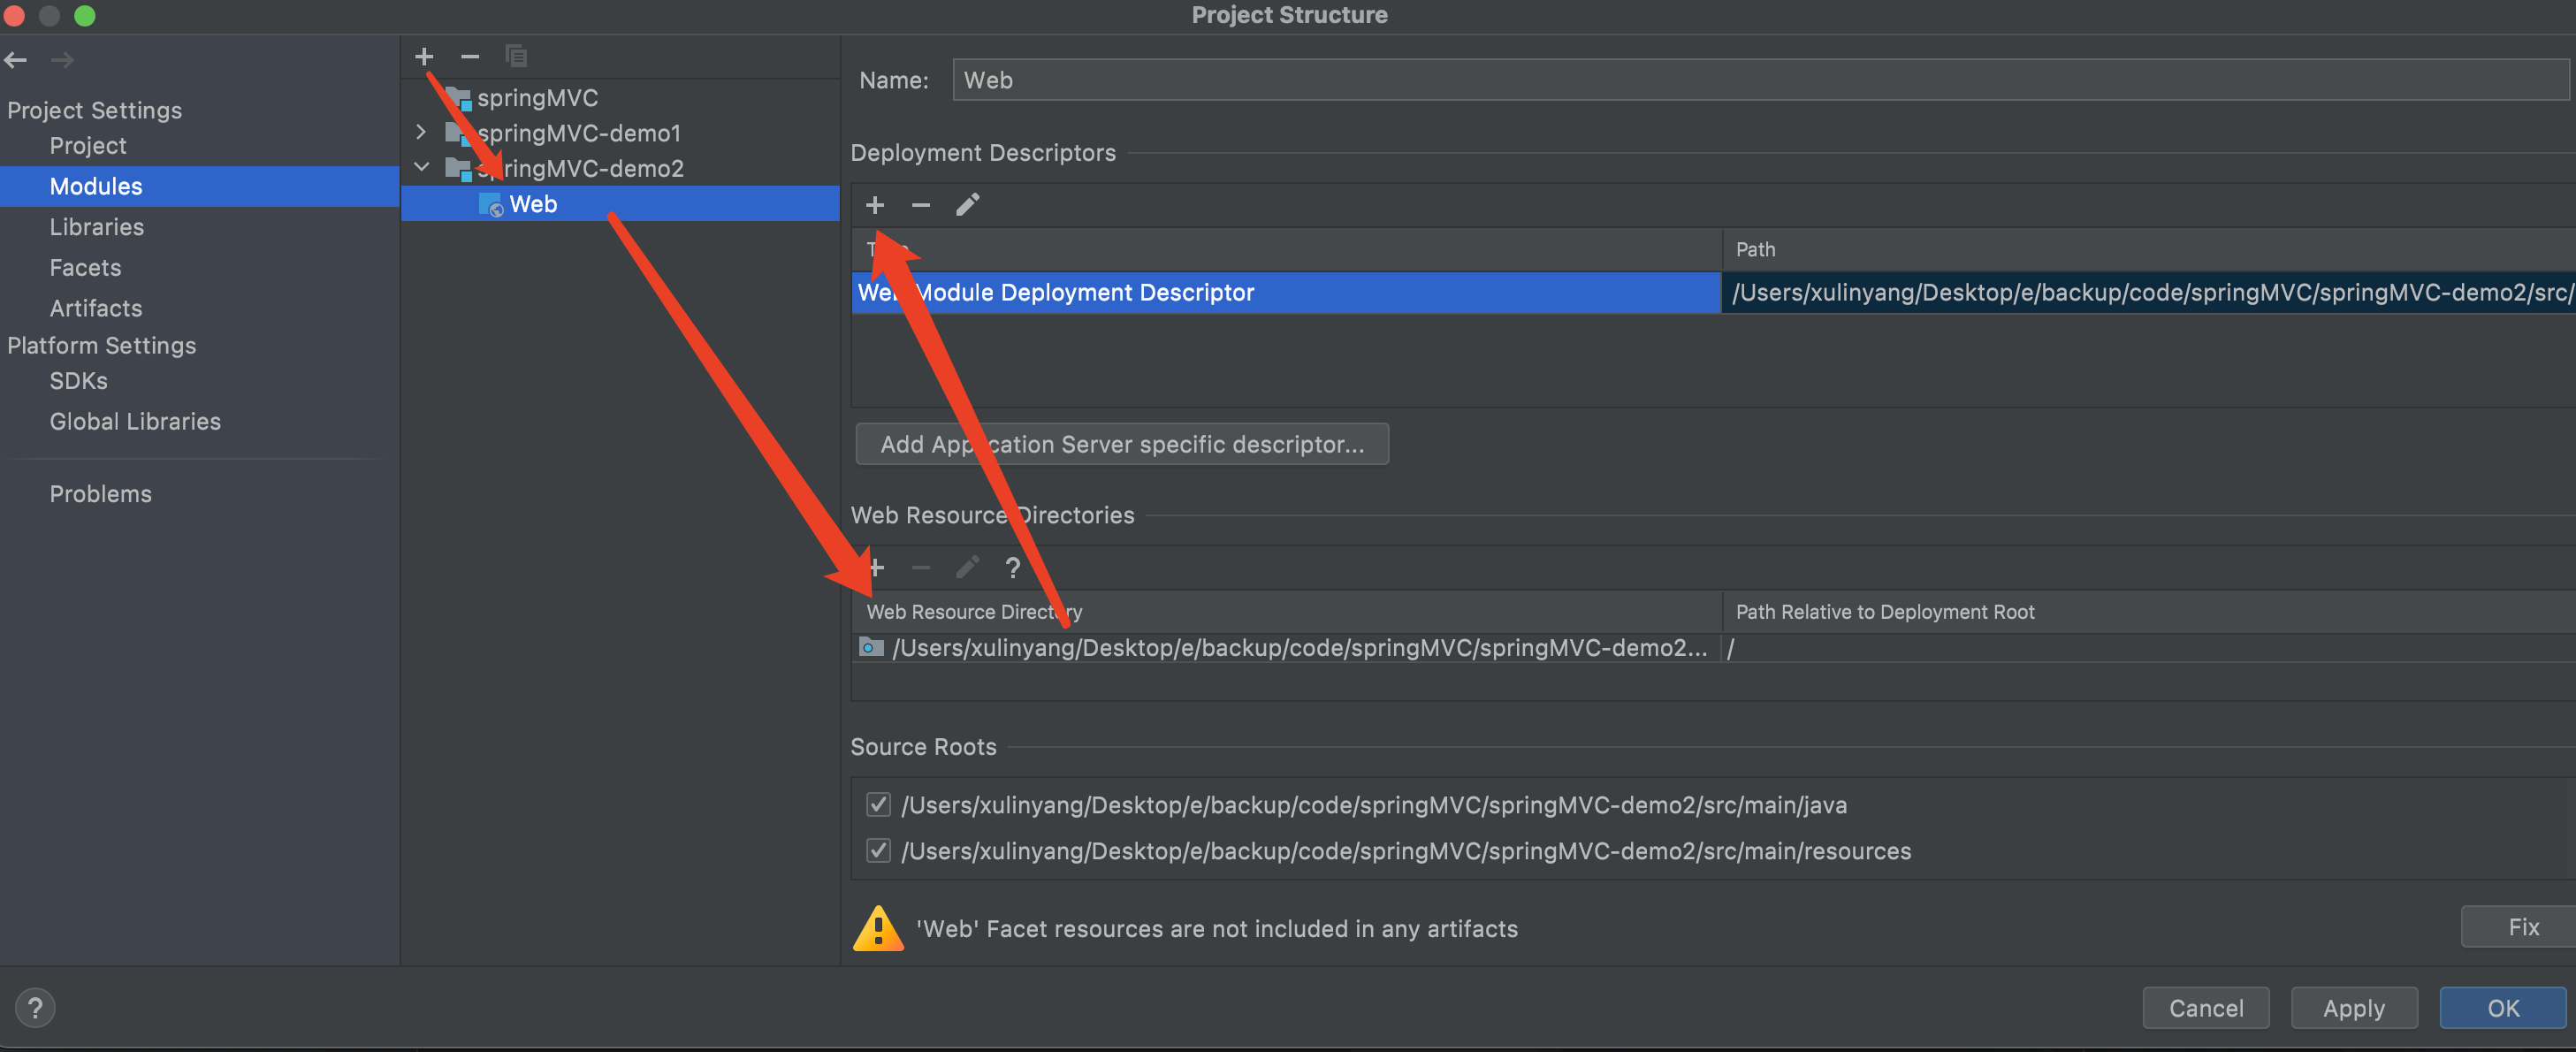Collapse the springMVC-demo2 module
This screenshot has height=1052, width=2576.
coord(421,167)
